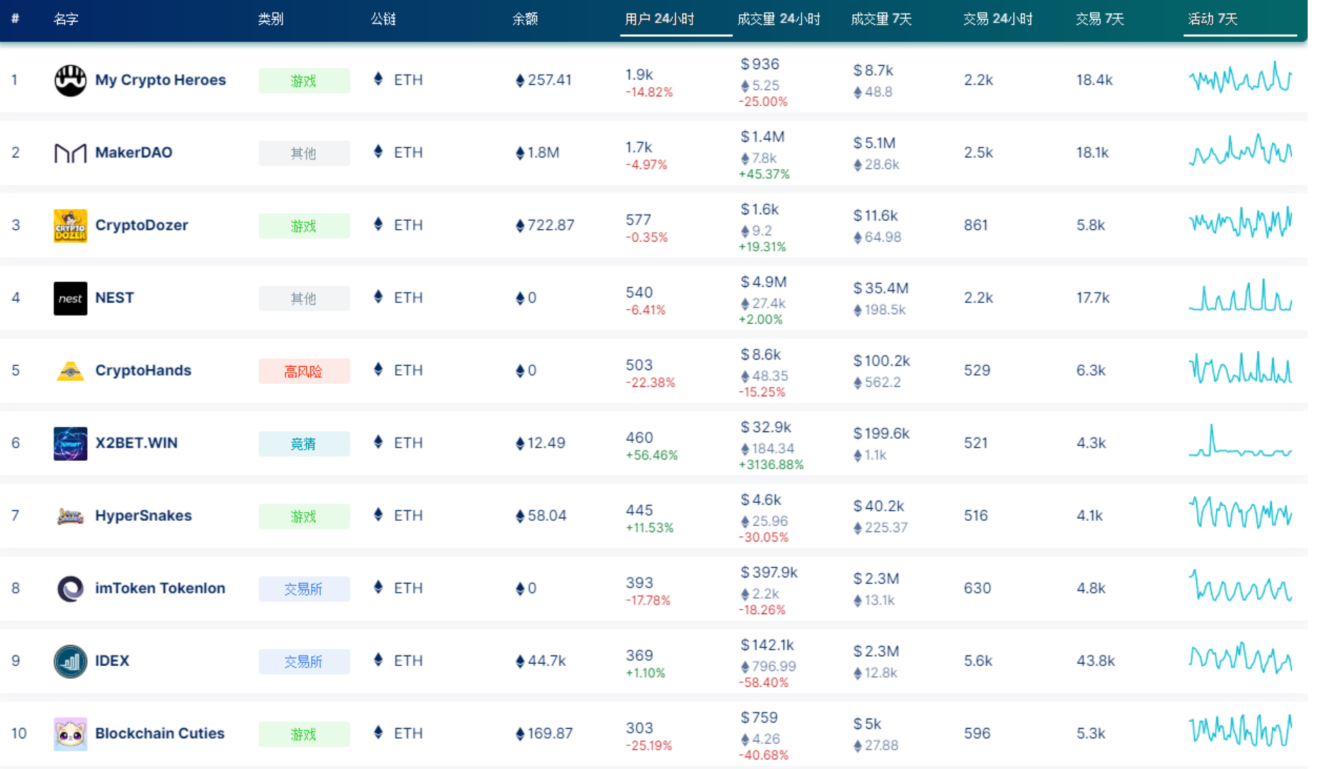Image resolution: width=1317 pixels, height=769 pixels.
Task: Click the CryptoHands pyramid logo icon
Action: click(70, 371)
